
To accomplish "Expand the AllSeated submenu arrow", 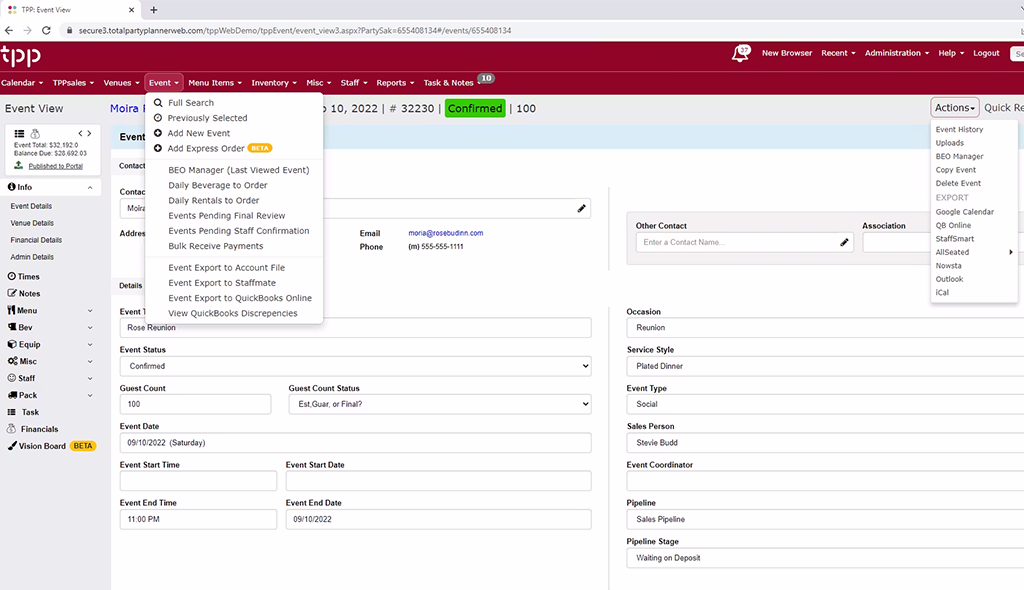I will (x=1011, y=252).
